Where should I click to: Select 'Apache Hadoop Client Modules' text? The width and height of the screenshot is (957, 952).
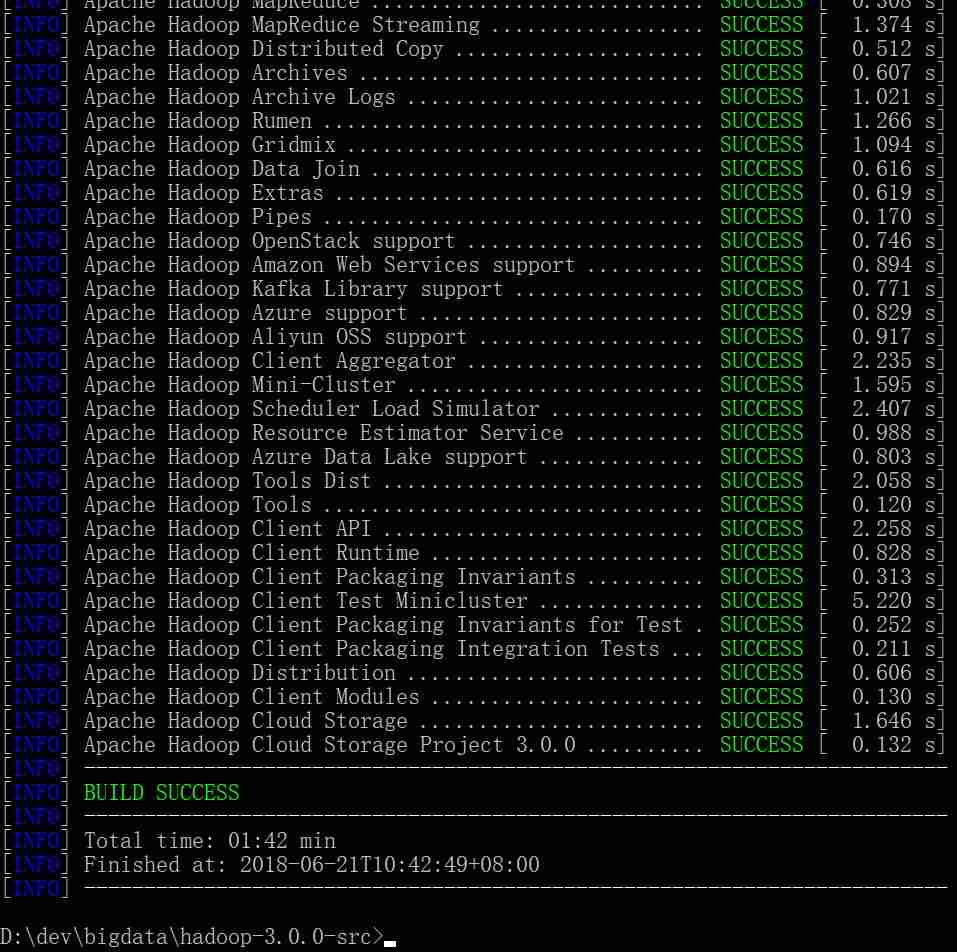coord(251,697)
